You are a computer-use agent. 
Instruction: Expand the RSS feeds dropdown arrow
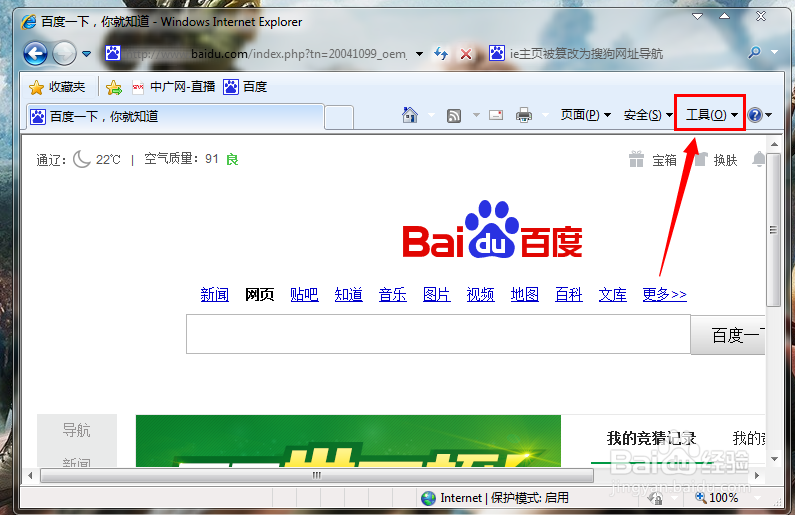click(476, 115)
